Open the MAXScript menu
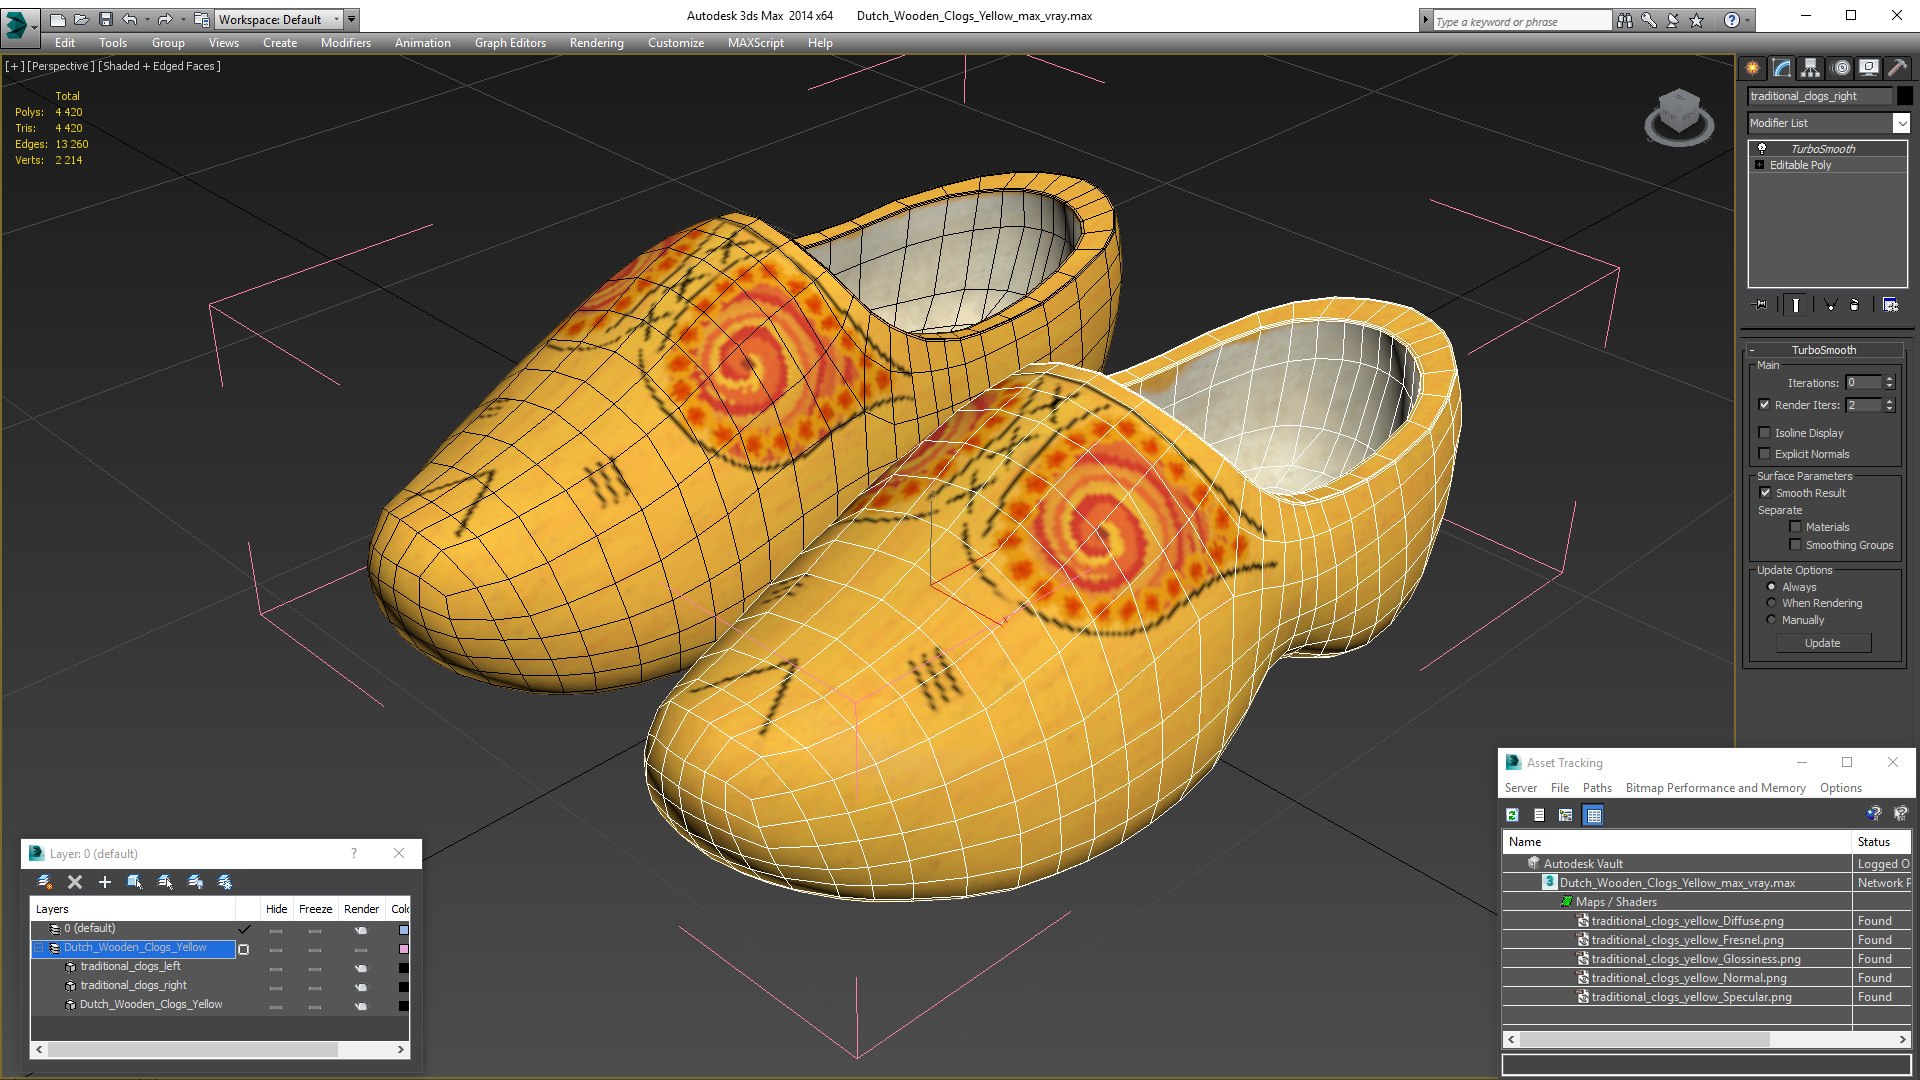This screenshot has width=1920, height=1080. (x=755, y=43)
